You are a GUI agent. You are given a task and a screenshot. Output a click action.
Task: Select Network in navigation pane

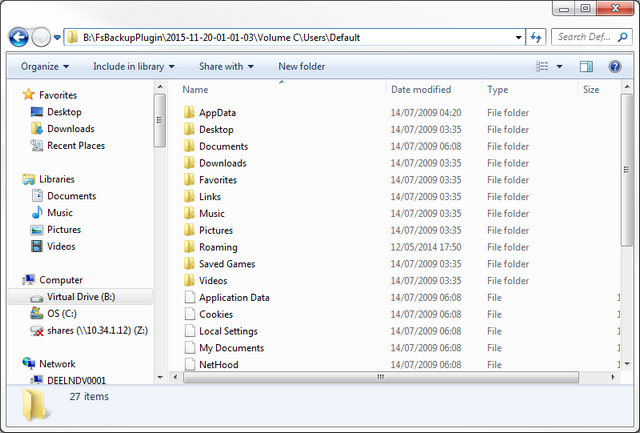click(49, 364)
